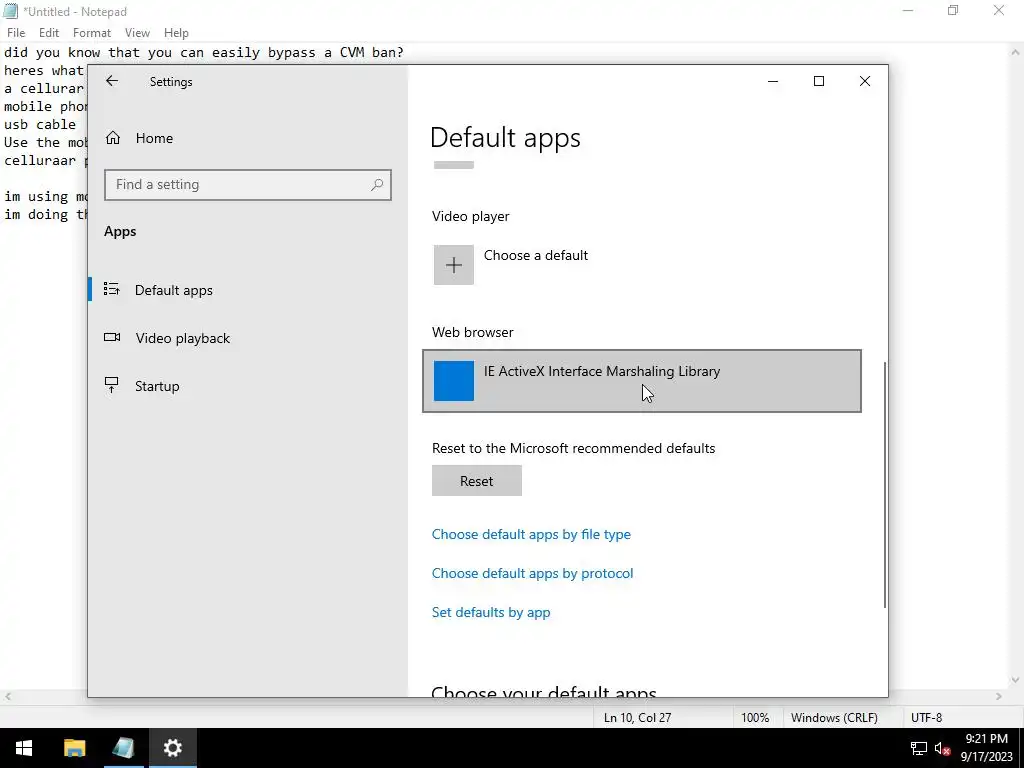Click the Apps section heading
The width and height of the screenshot is (1024, 768).
point(120,231)
